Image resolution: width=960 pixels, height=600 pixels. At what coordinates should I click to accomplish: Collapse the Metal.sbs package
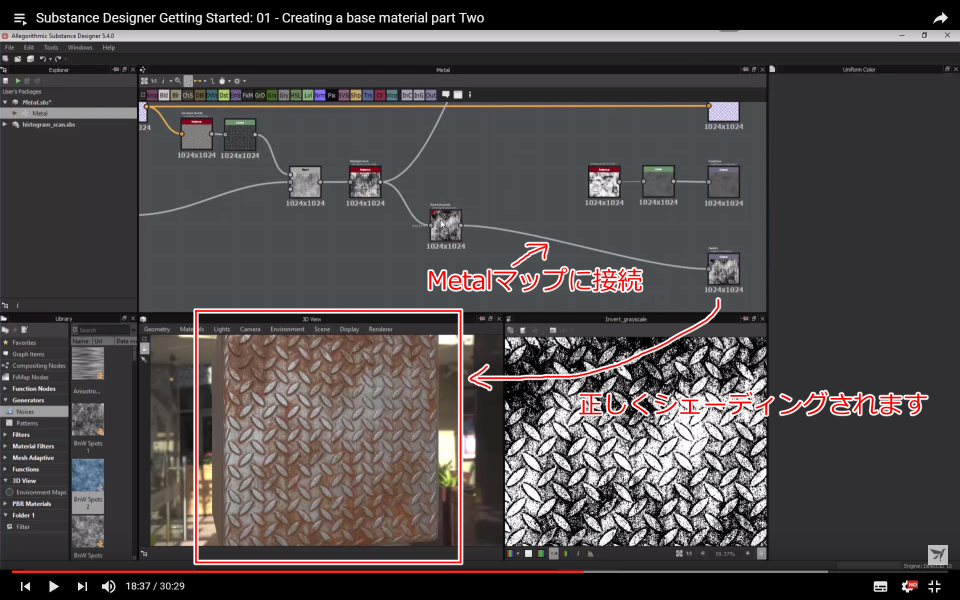pos(6,102)
